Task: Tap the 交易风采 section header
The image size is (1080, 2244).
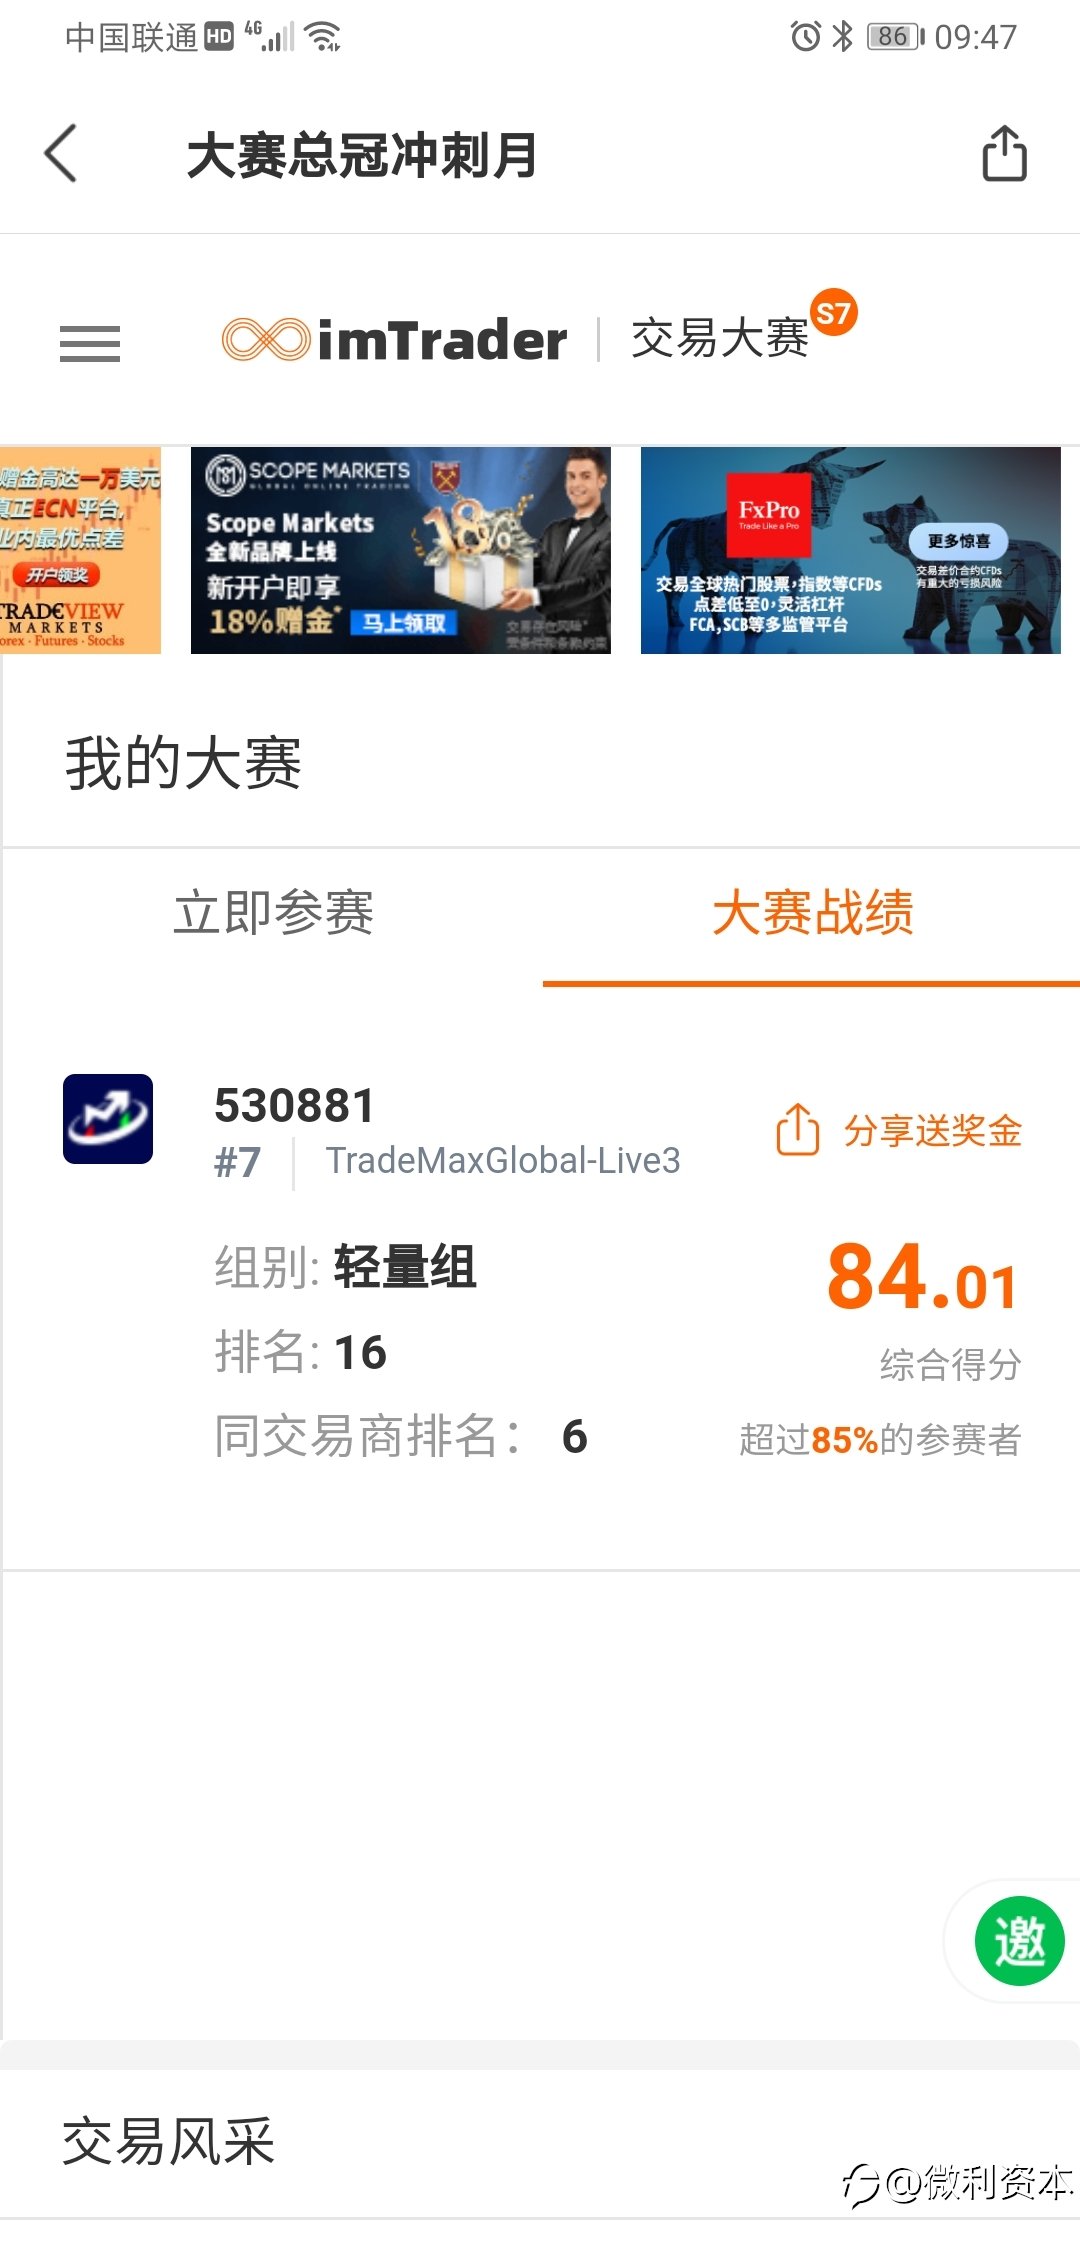Action: [x=168, y=2142]
